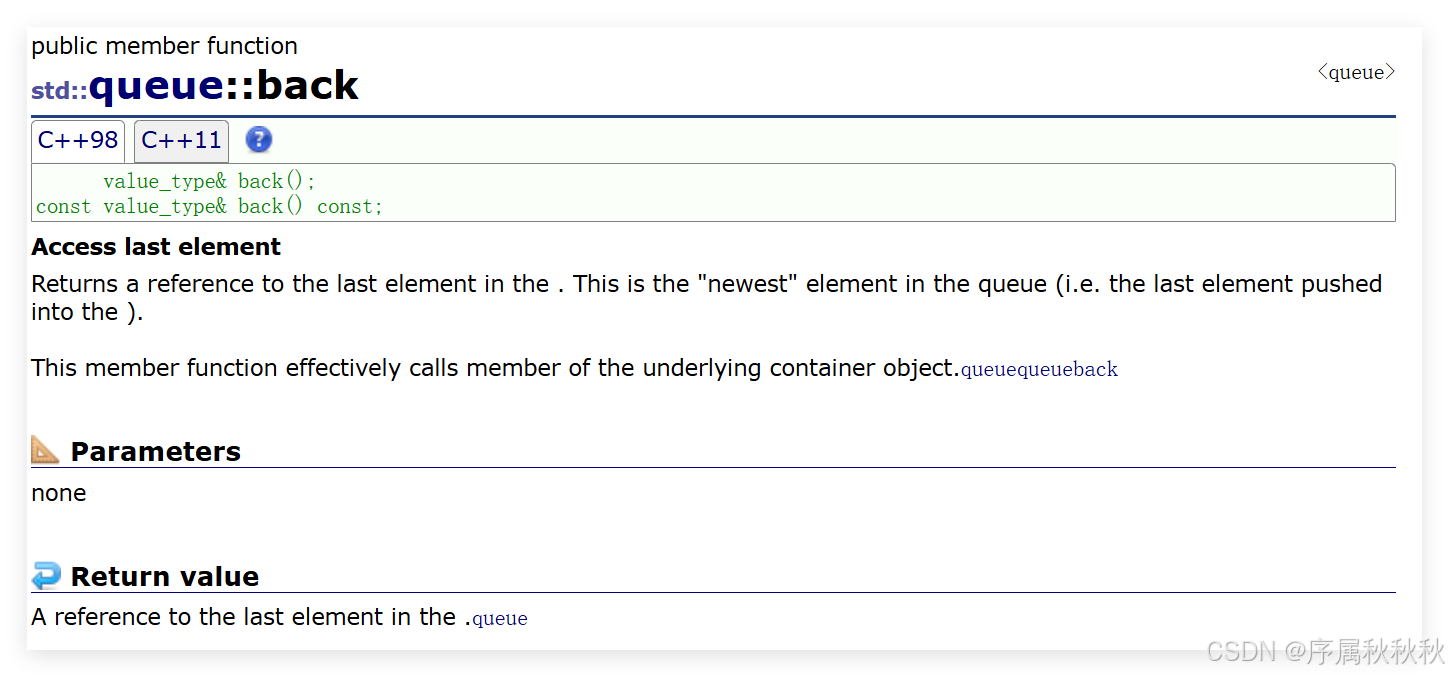Open the <queue> header link
Image resolution: width=1449 pixels, height=677 pixels.
pyautogui.click(x=1356, y=72)
